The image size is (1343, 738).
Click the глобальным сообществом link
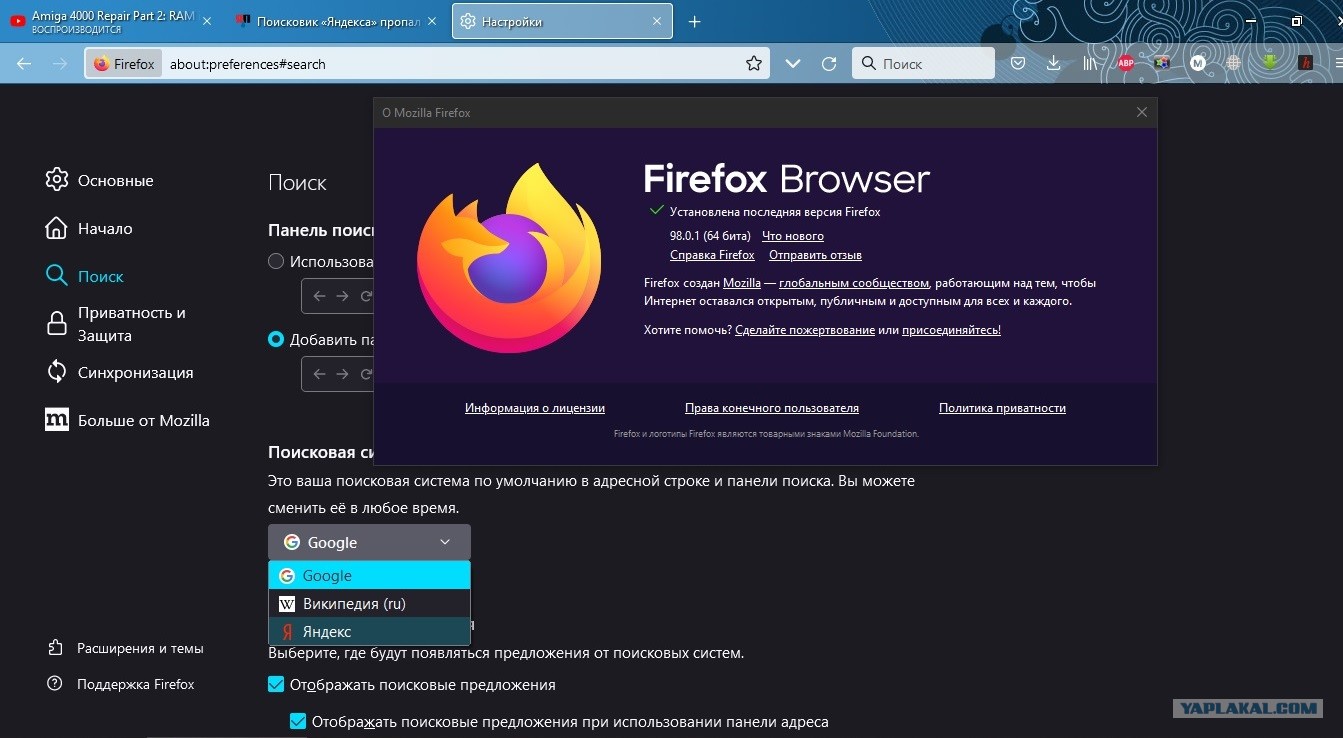tap(854, 283)
